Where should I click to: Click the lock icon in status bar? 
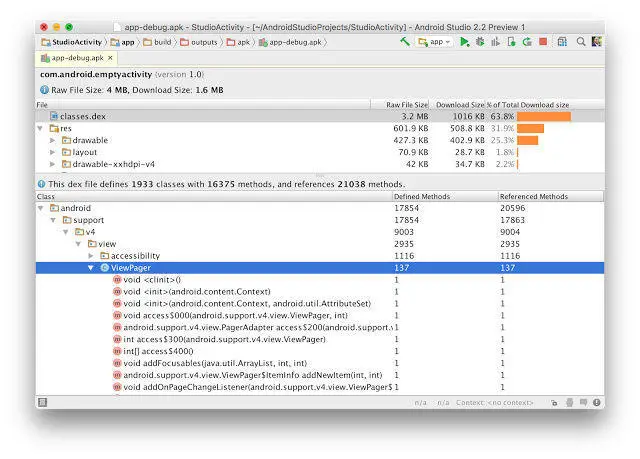[554, 403]
